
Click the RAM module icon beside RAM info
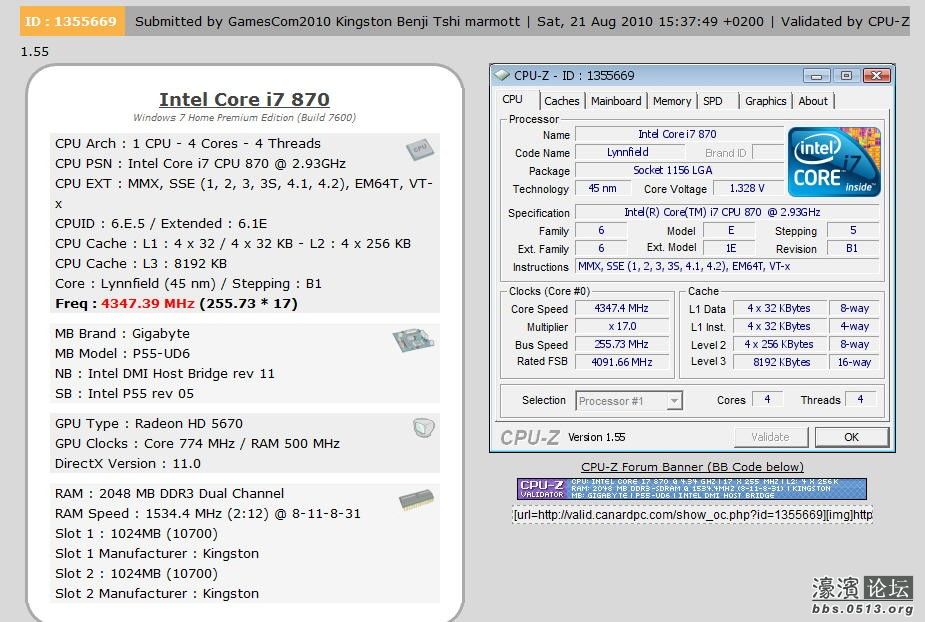(416, 500)
